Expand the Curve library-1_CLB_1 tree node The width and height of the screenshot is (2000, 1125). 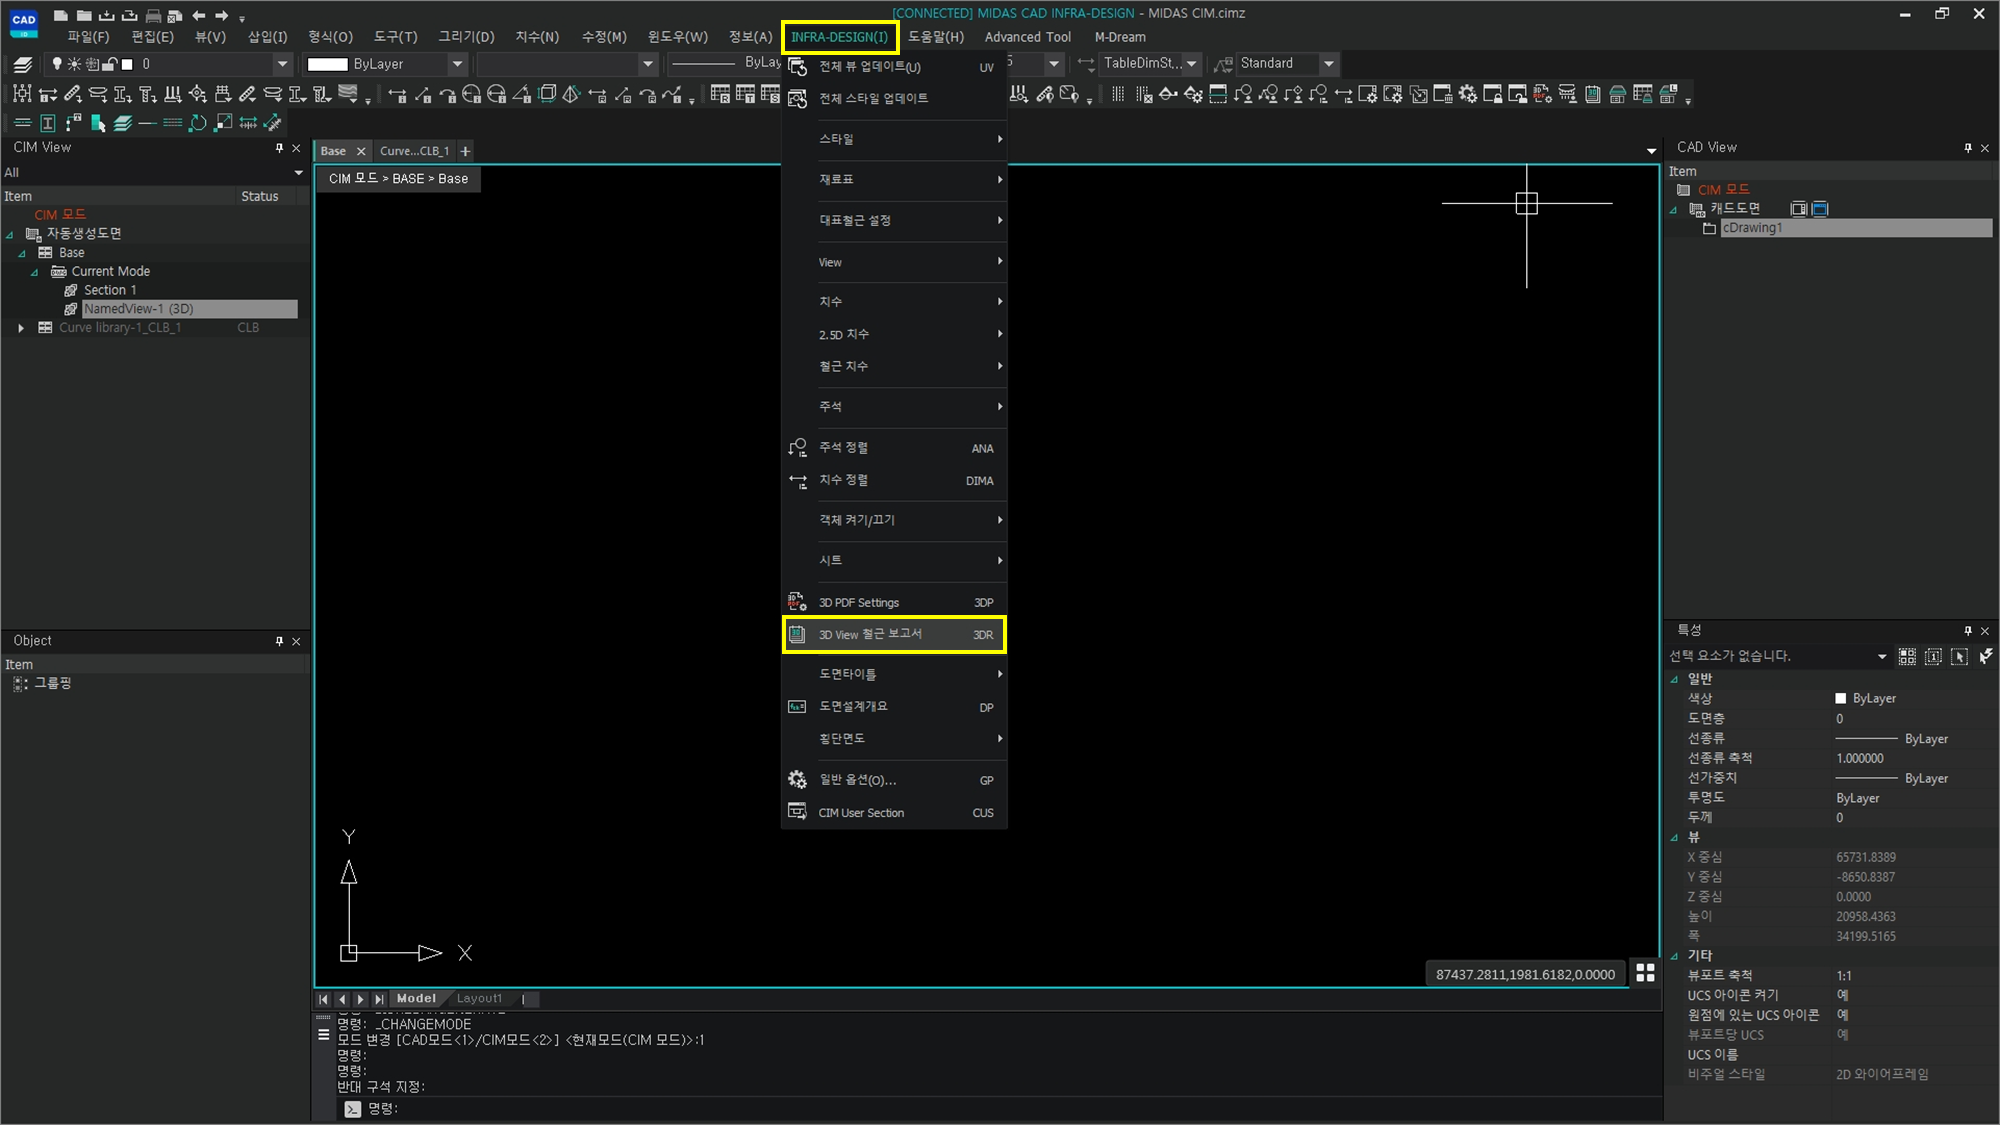pyautogui.click(x=21, y=328)
